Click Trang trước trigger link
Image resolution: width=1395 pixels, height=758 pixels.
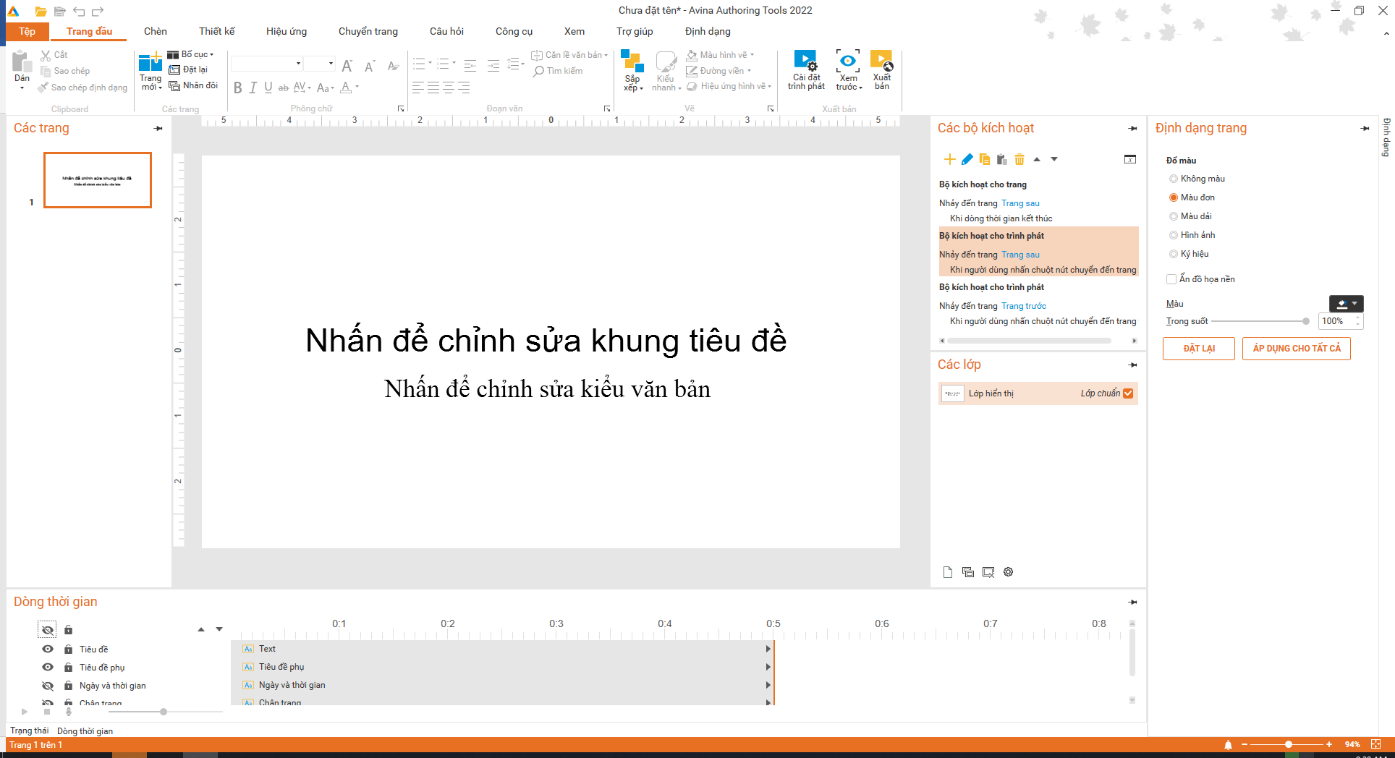[x=1024, y=306]
